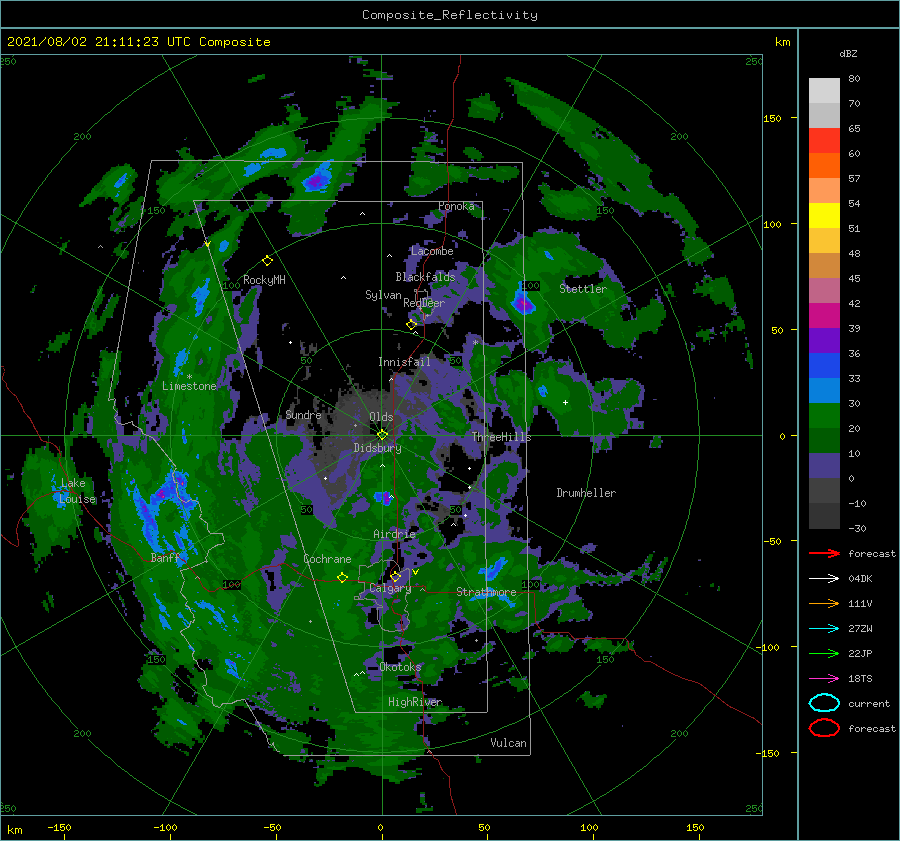Click the yellow diamond marker below RedDeer
The width and height of the screenshot is (900, 841).
pyautogui.click(x=412, y=325)
